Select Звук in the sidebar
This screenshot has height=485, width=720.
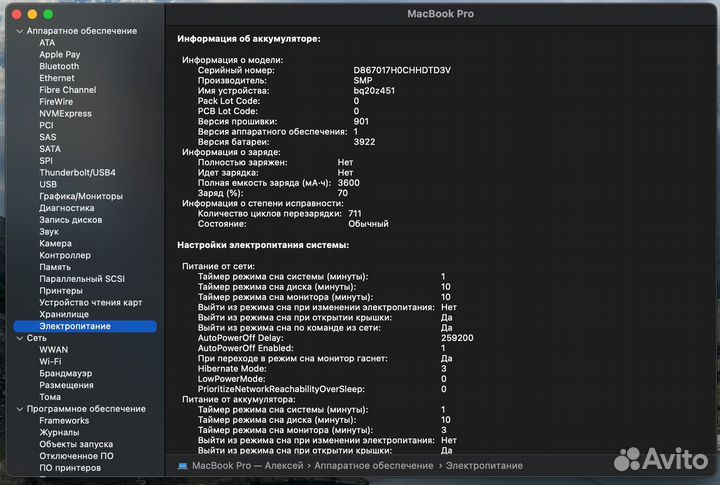(x=49, y=231)
